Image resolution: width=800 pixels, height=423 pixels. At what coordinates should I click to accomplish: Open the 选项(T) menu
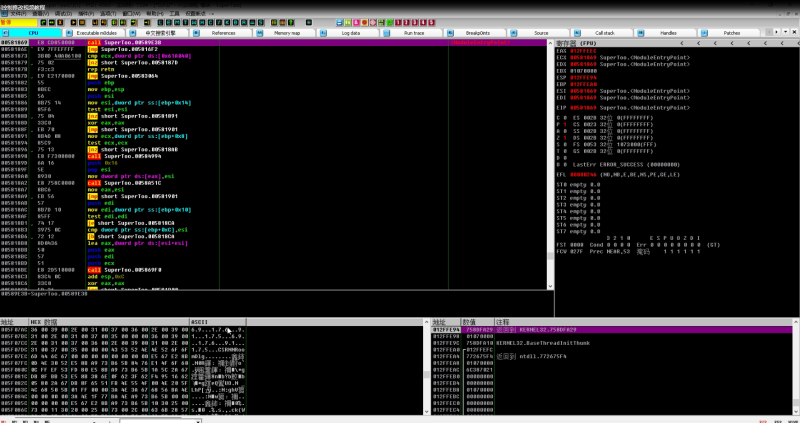click(108, 13)
